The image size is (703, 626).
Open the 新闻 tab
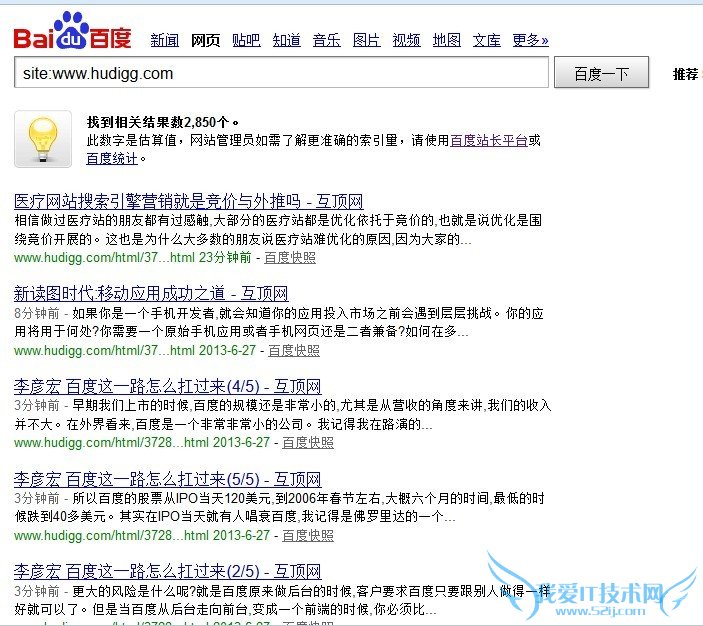tap(165, 40)
